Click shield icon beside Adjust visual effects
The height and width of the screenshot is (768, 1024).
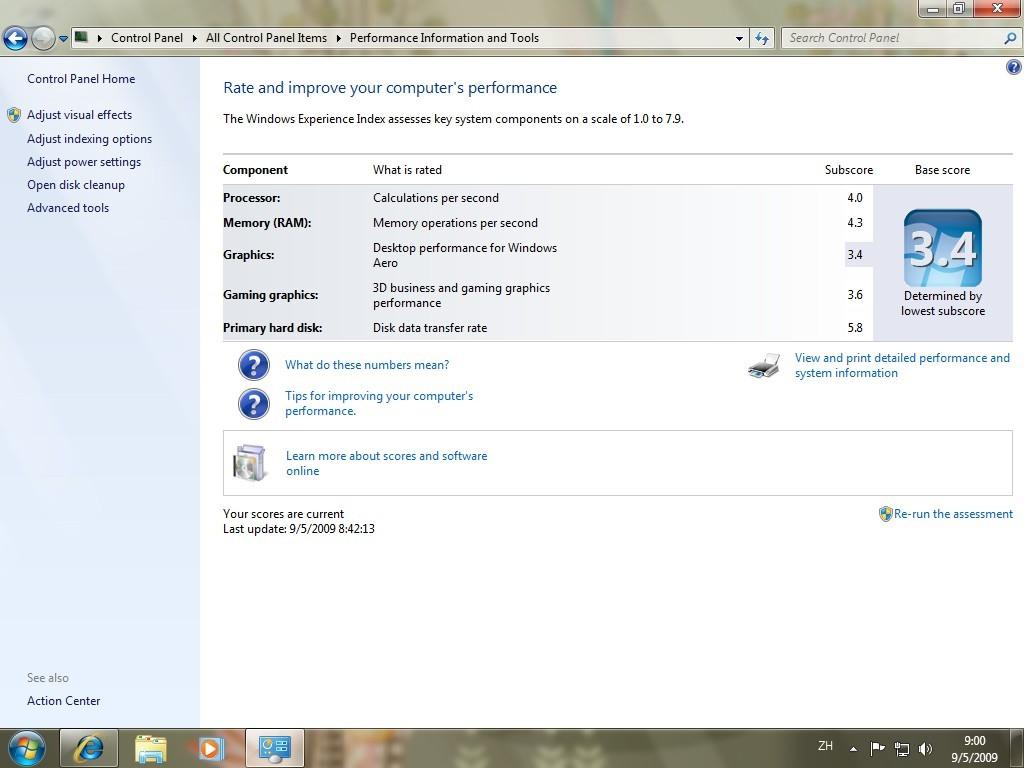[14, 115]
